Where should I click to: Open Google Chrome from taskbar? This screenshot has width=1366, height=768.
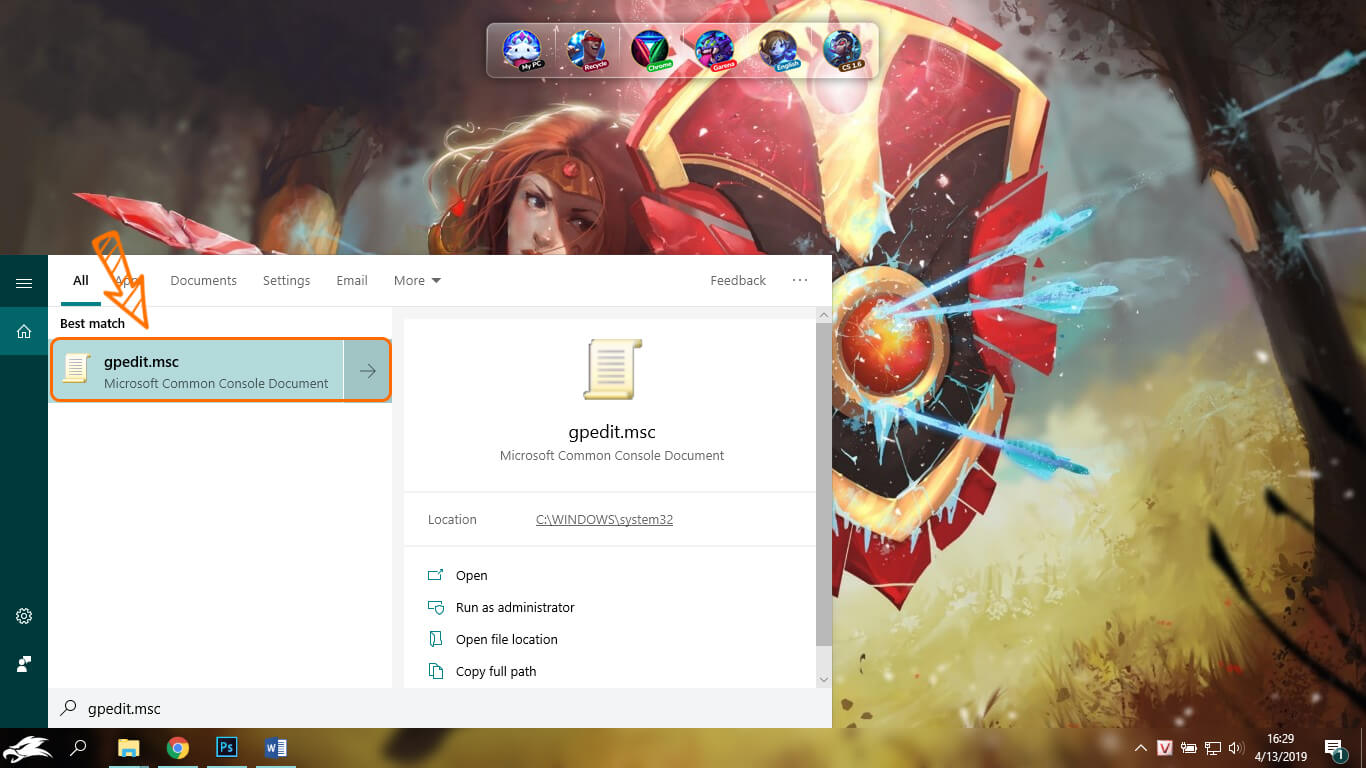pos(178,748)
